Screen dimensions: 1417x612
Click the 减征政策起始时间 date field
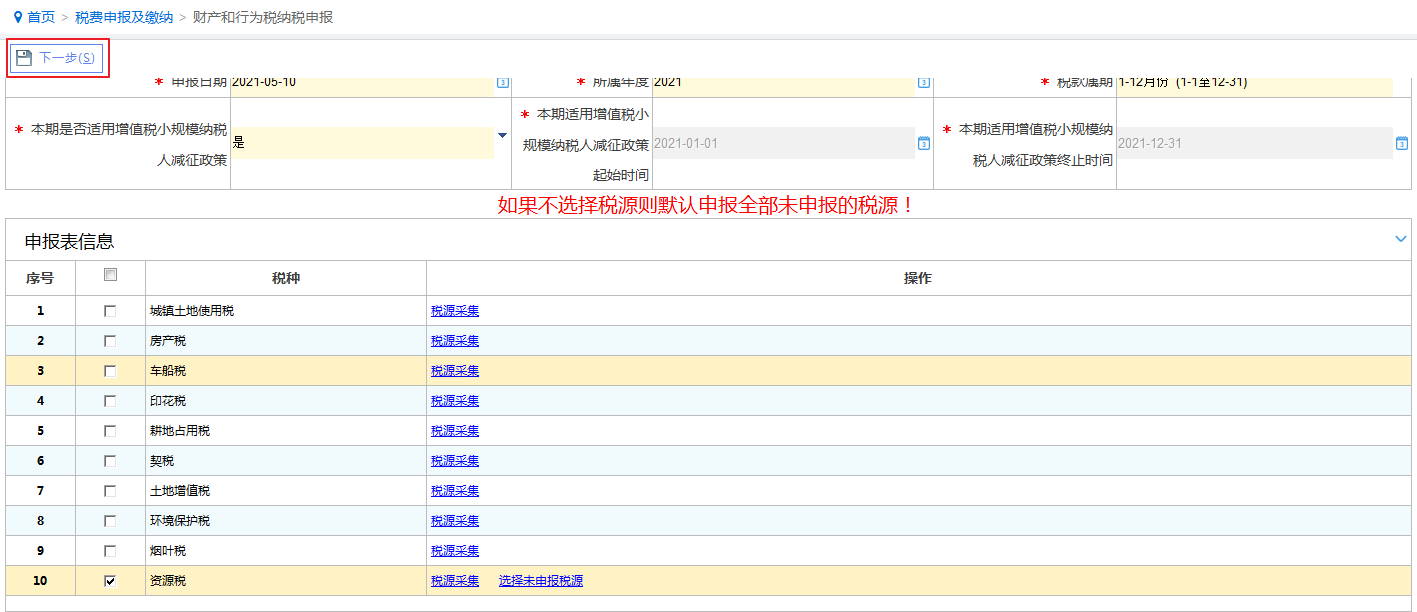pos(782,144)
